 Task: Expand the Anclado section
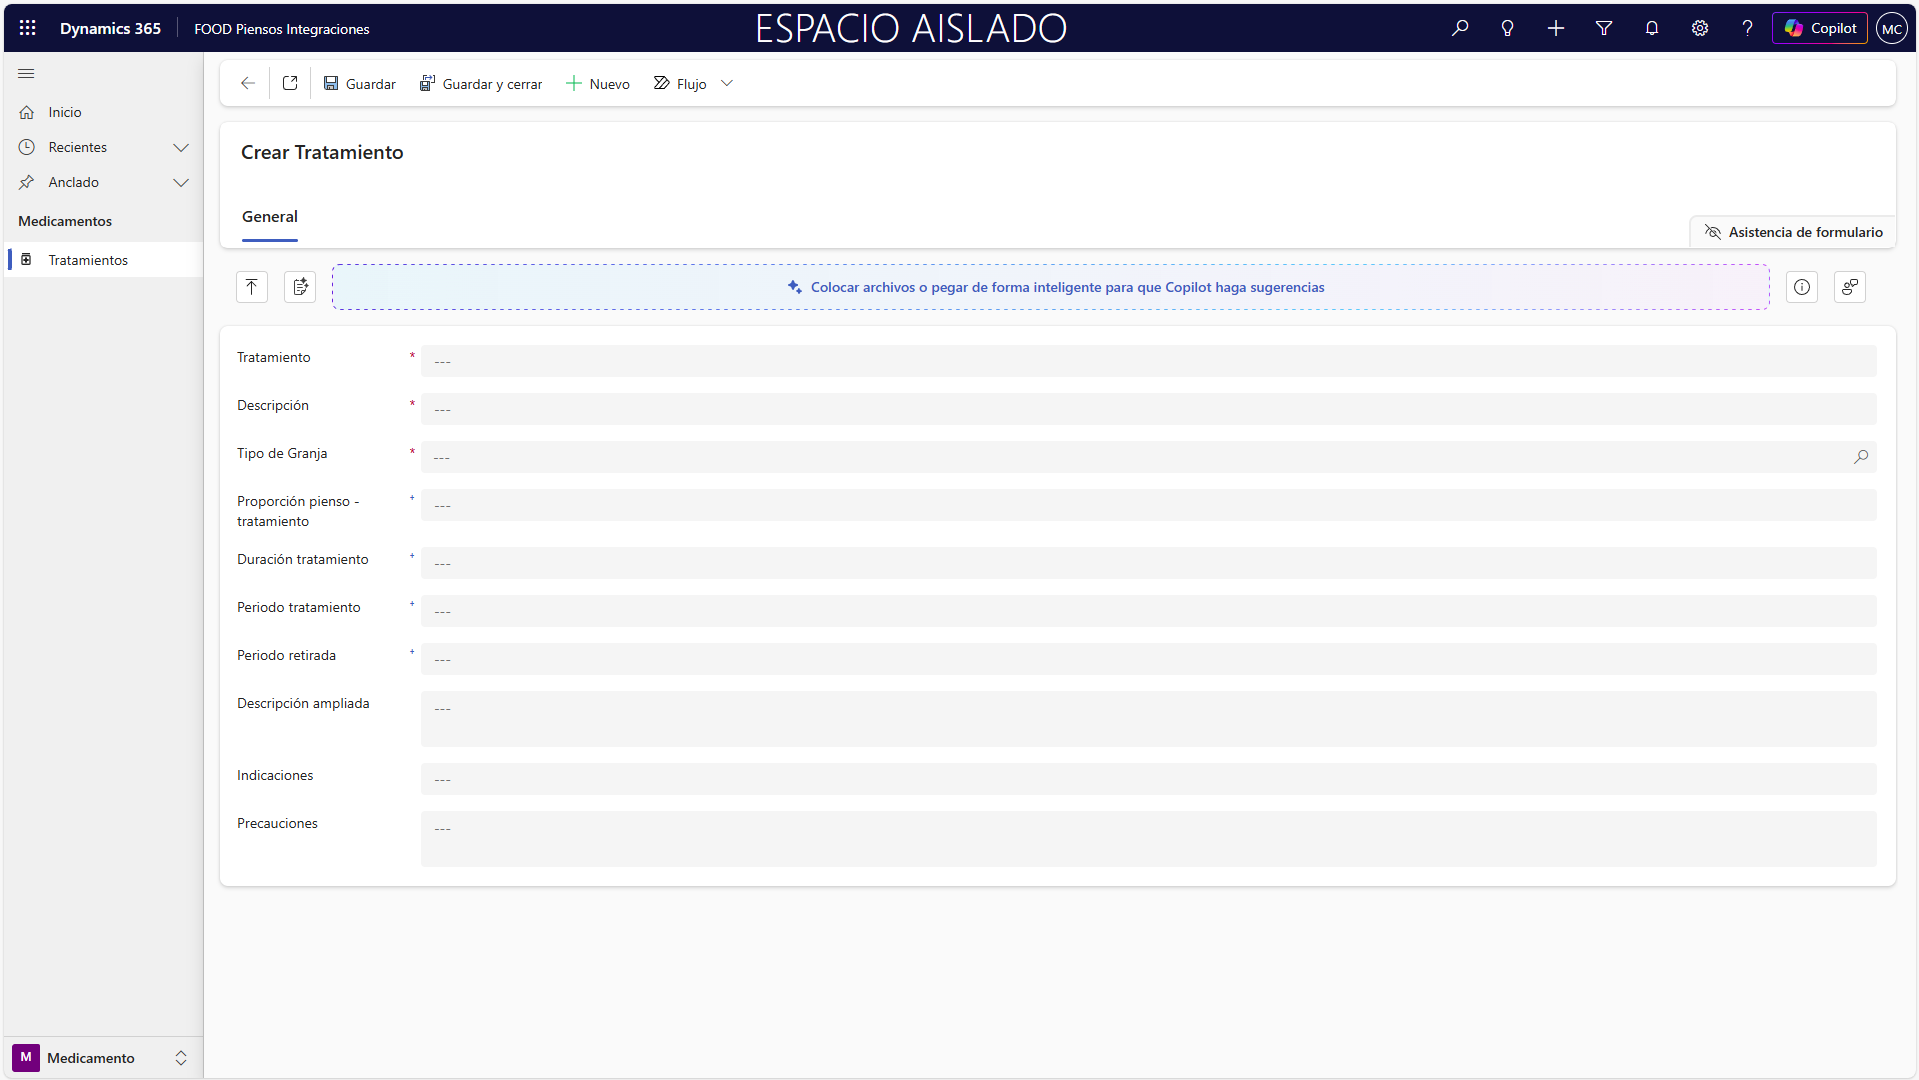point(181,183)
